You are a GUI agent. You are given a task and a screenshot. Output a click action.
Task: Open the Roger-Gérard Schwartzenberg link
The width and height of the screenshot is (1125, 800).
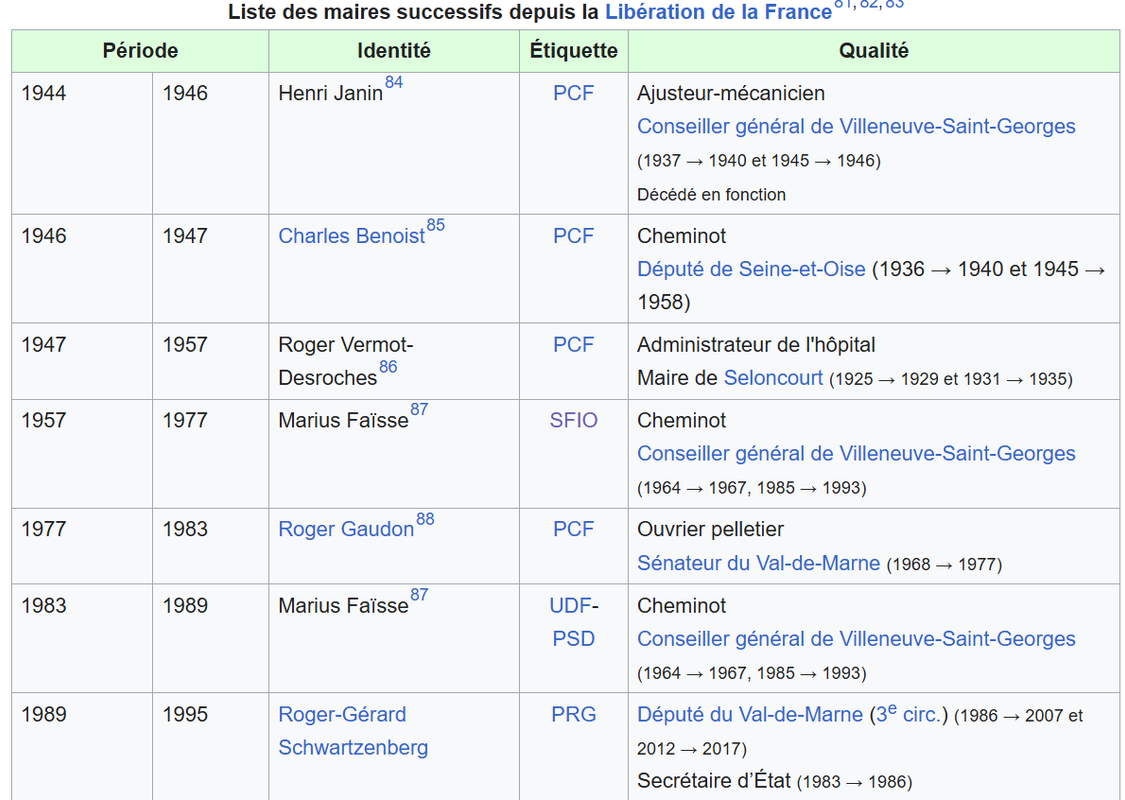coord(353,731)
